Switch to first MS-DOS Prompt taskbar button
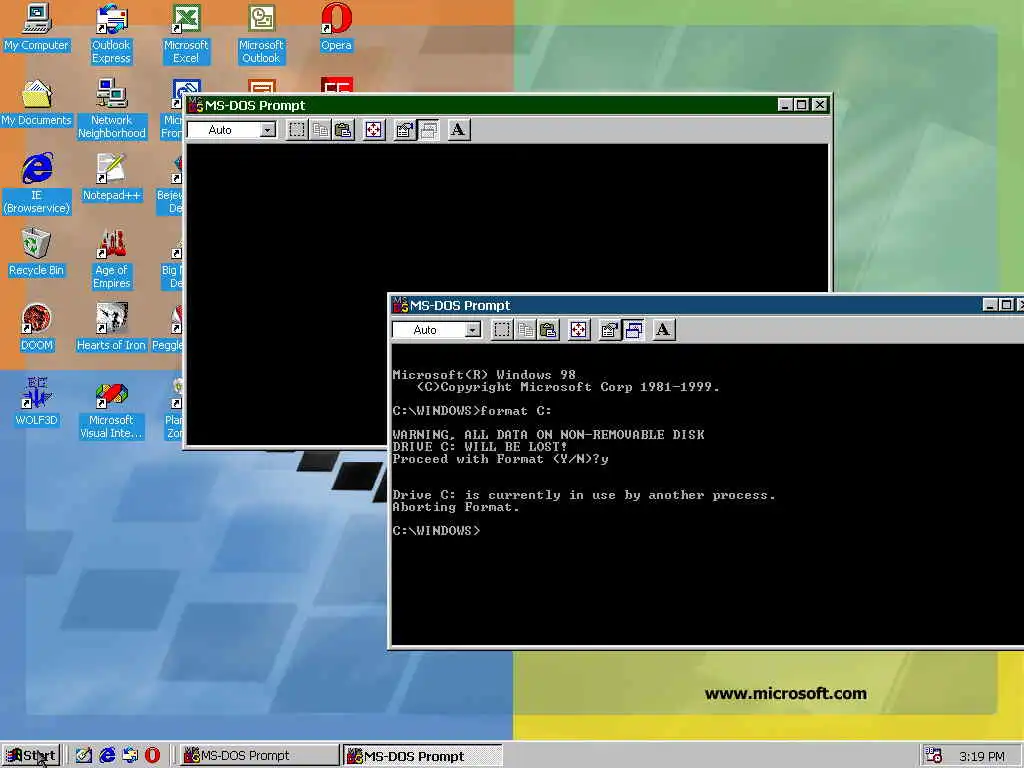Image resolution: width=1024 pixels, height=768 pixels. [259, 756]
